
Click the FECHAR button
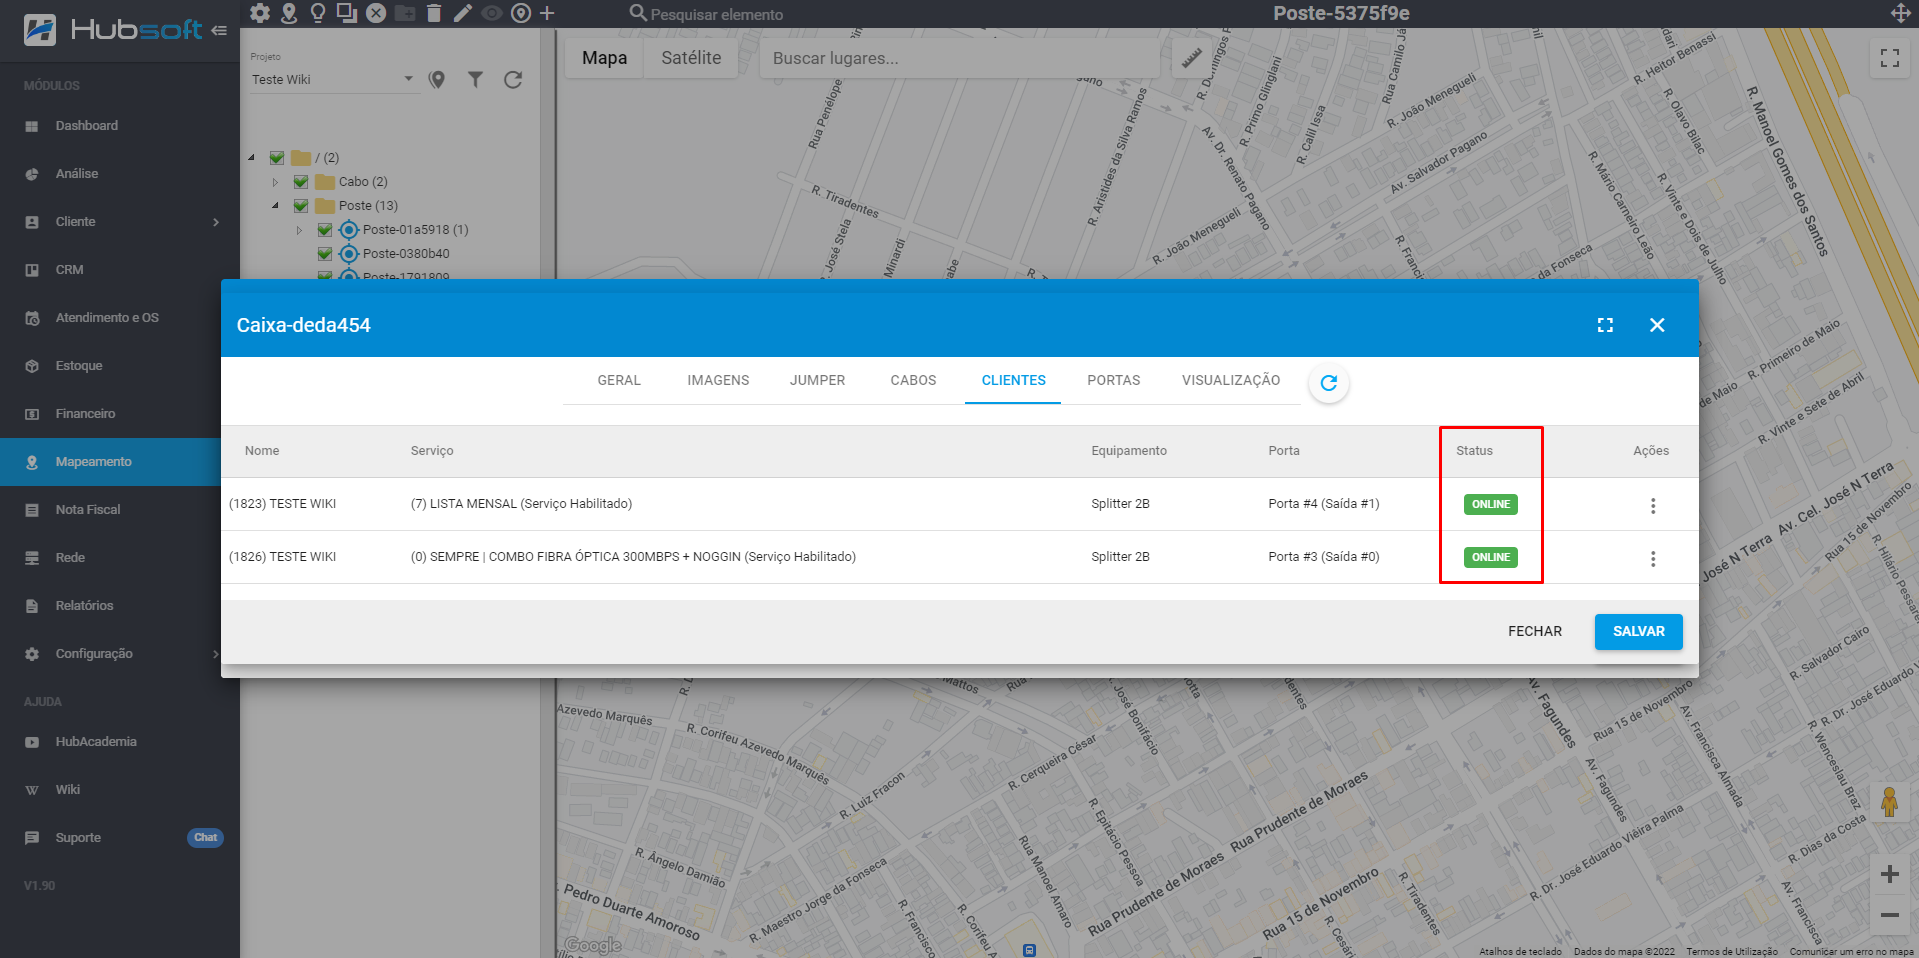click(1535, 631)
